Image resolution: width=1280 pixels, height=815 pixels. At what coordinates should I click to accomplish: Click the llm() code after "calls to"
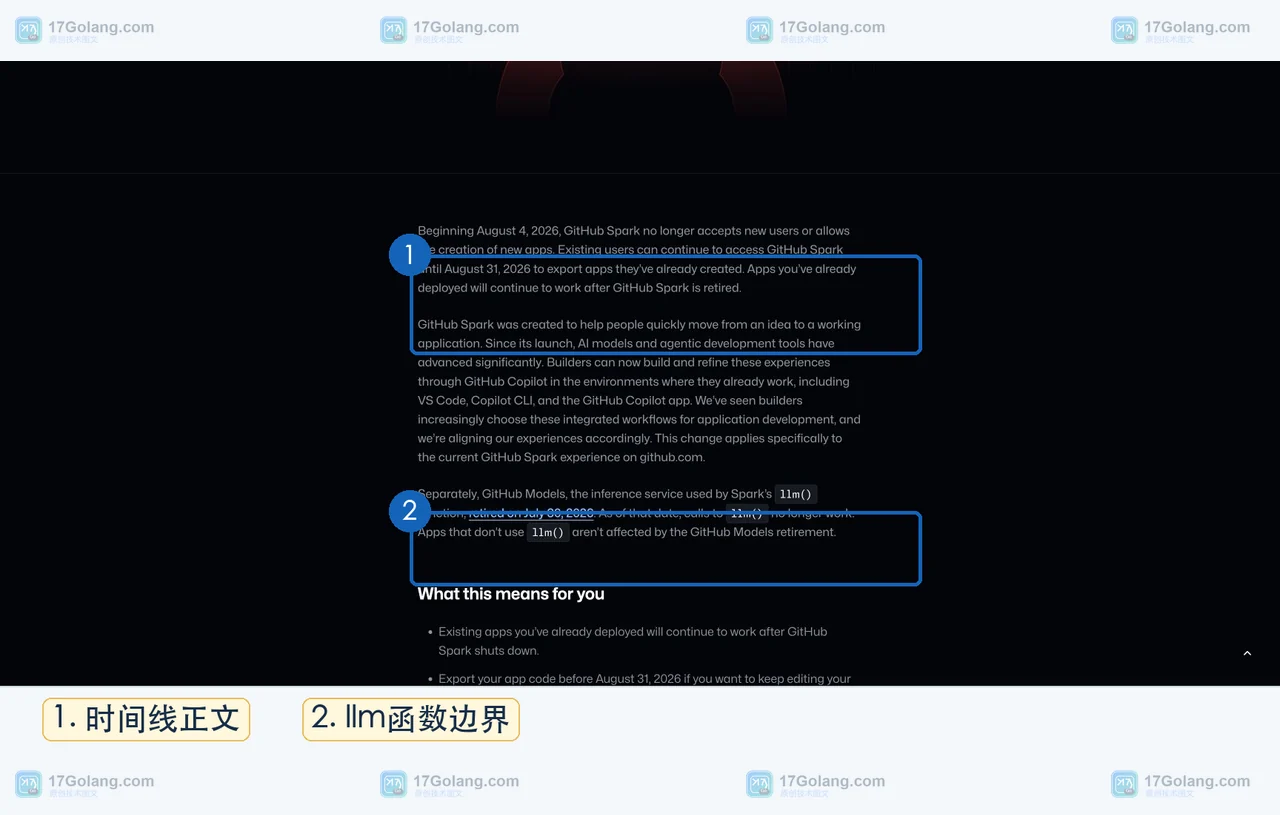pyautogui.click(x=747, y=513)
